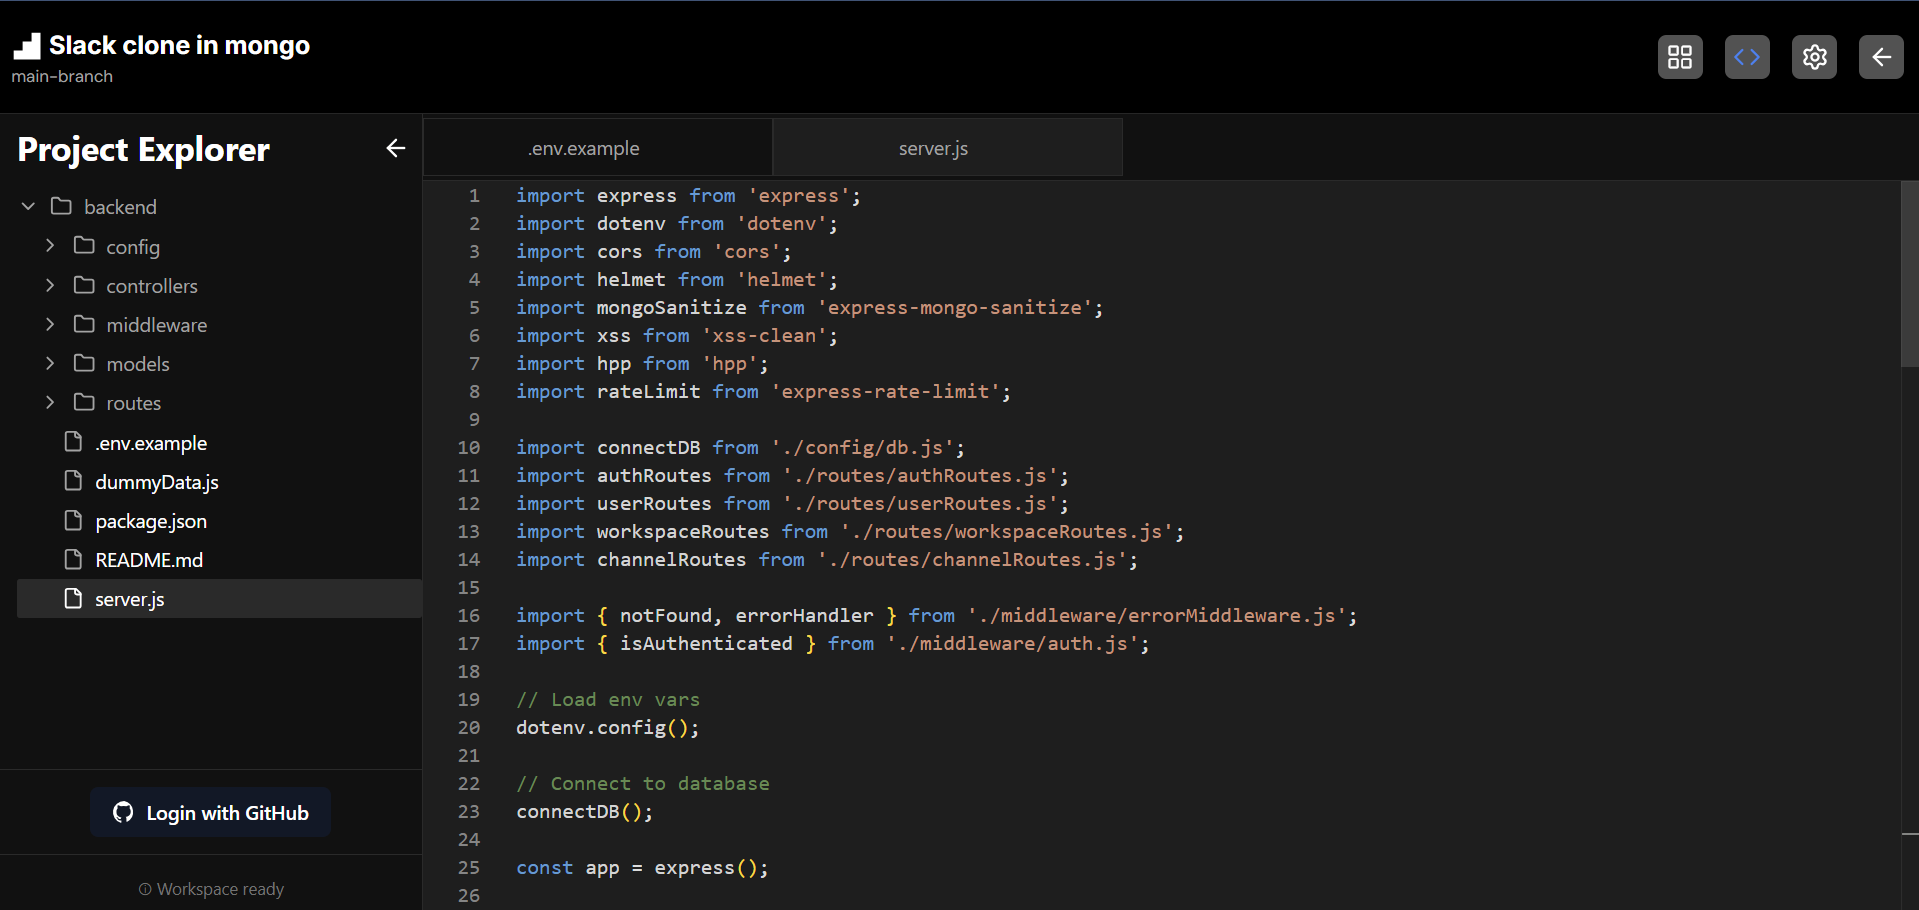Click the 'helmet' string on line 4
The width and height of the screenshot is (1919, 910).
782,280
